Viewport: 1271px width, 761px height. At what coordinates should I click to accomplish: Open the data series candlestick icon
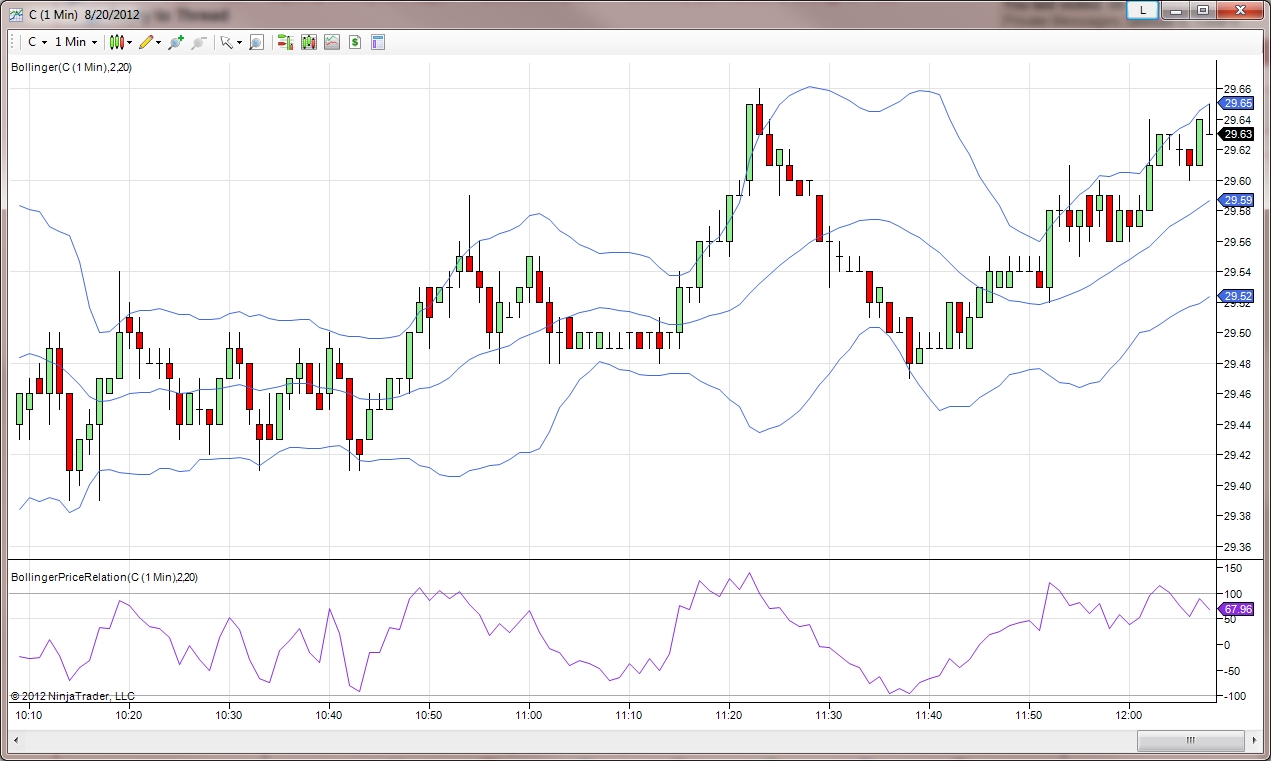click(308, 42)
